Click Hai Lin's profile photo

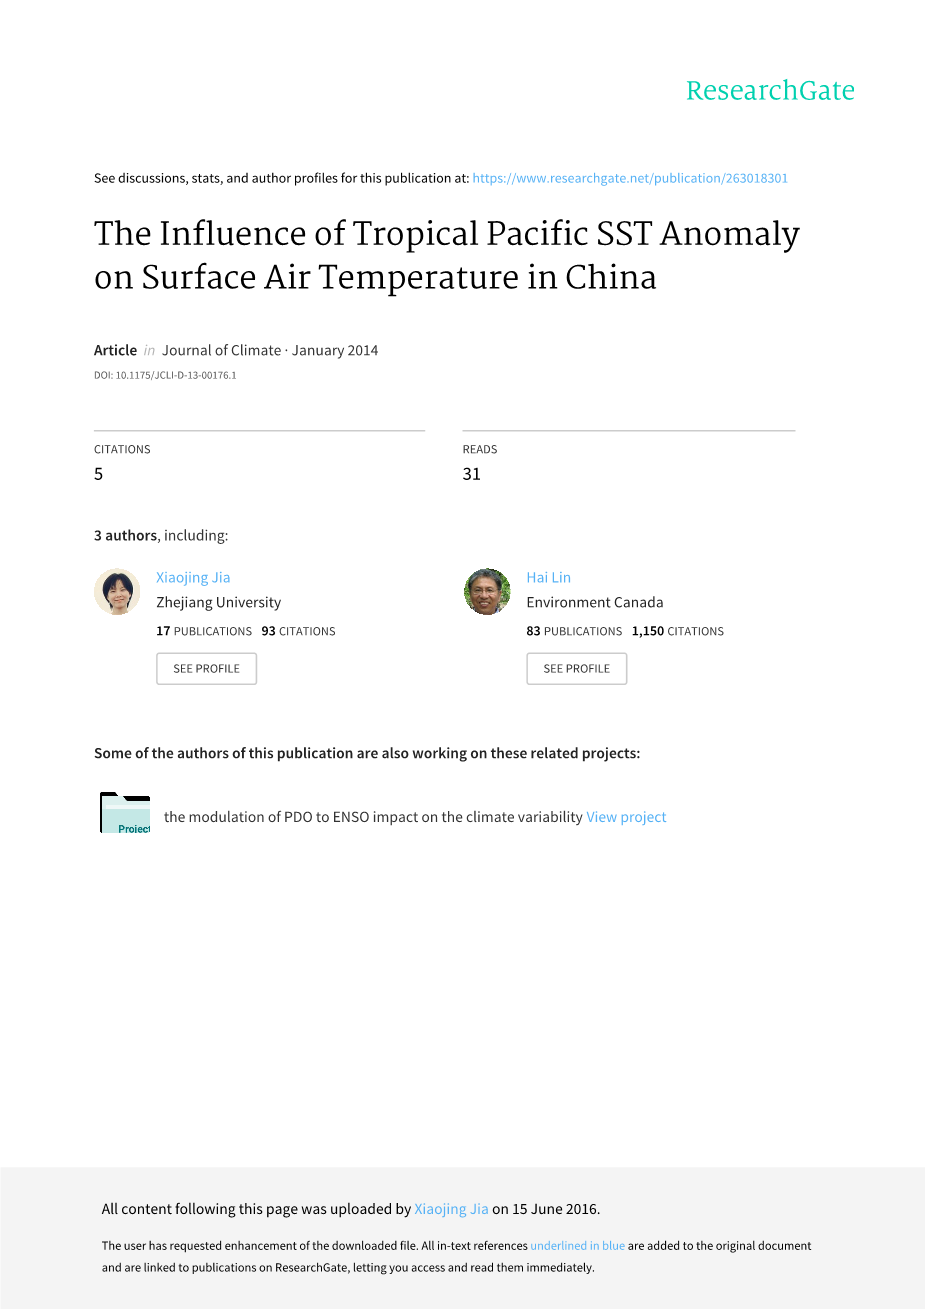coord(487,592)
